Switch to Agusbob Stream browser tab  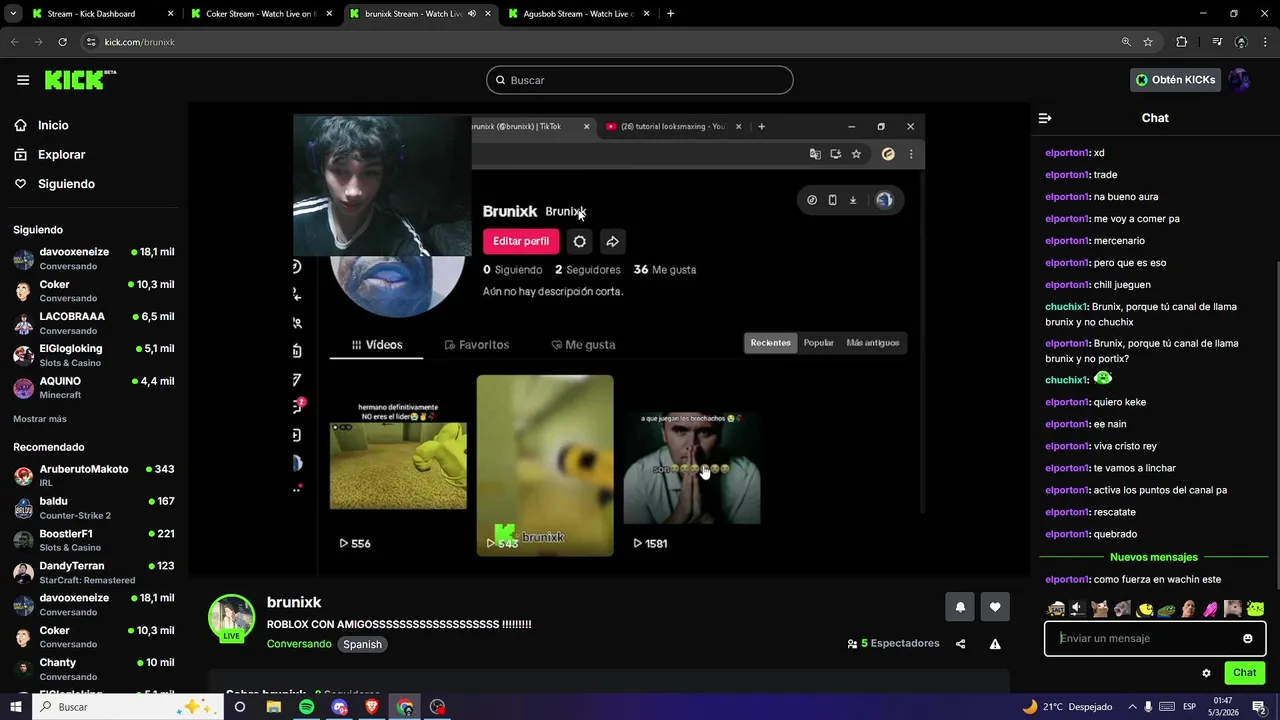coord(579,14)
